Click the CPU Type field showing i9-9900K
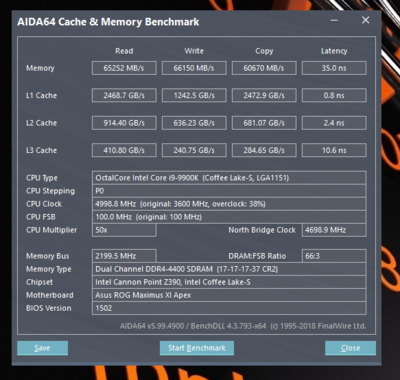The height and width of the screenshot is (380, 400). pos(229,178)
